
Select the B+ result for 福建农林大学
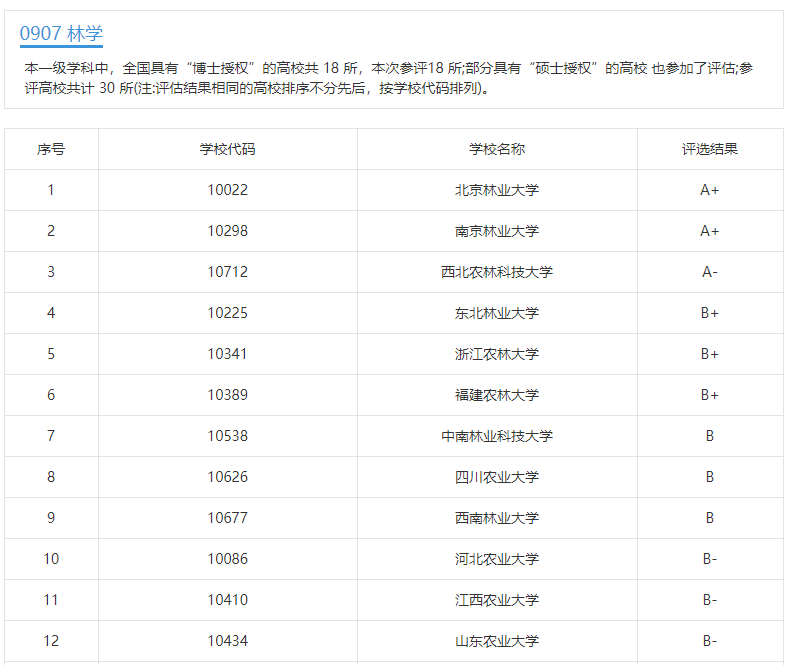click(x=710, y=395)
